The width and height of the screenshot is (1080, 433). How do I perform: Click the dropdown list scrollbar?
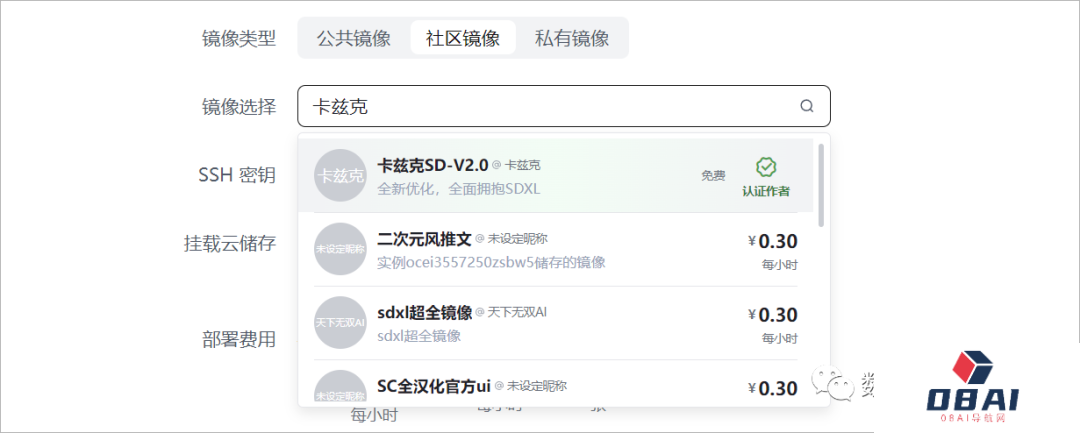[x=821, y=185]
